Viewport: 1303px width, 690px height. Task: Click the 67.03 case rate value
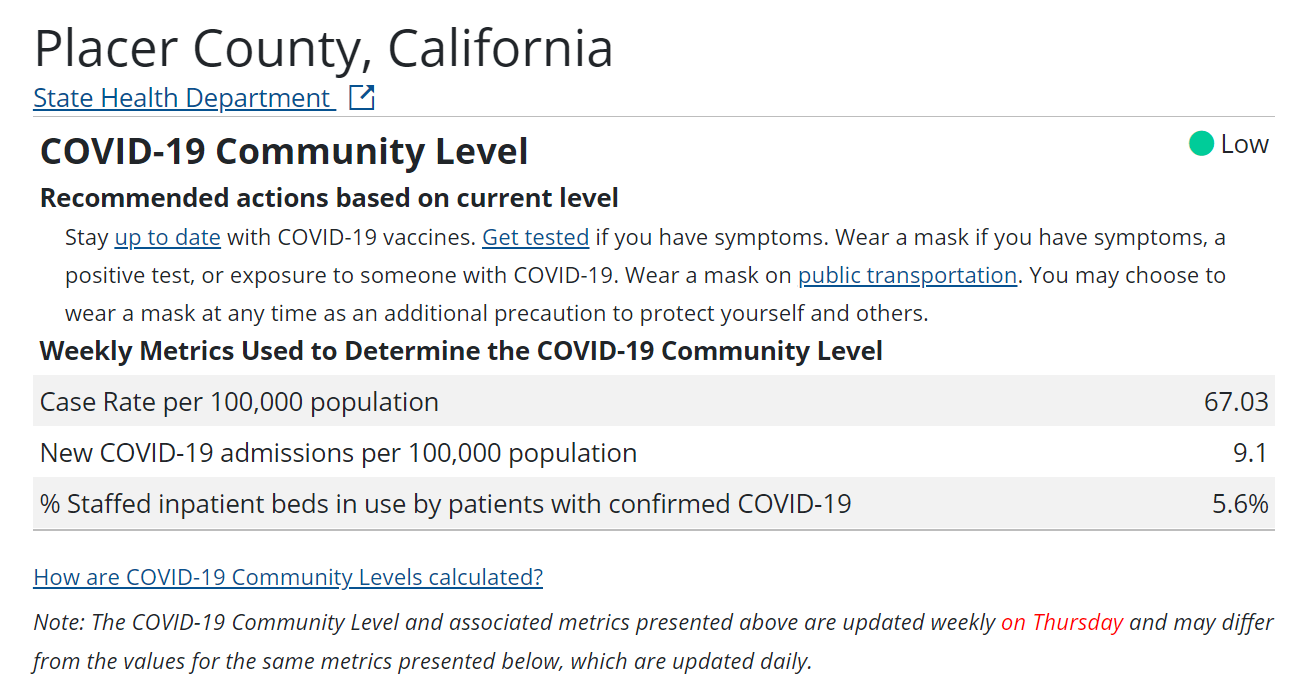pyautogui.click(x=1236, y=402)
